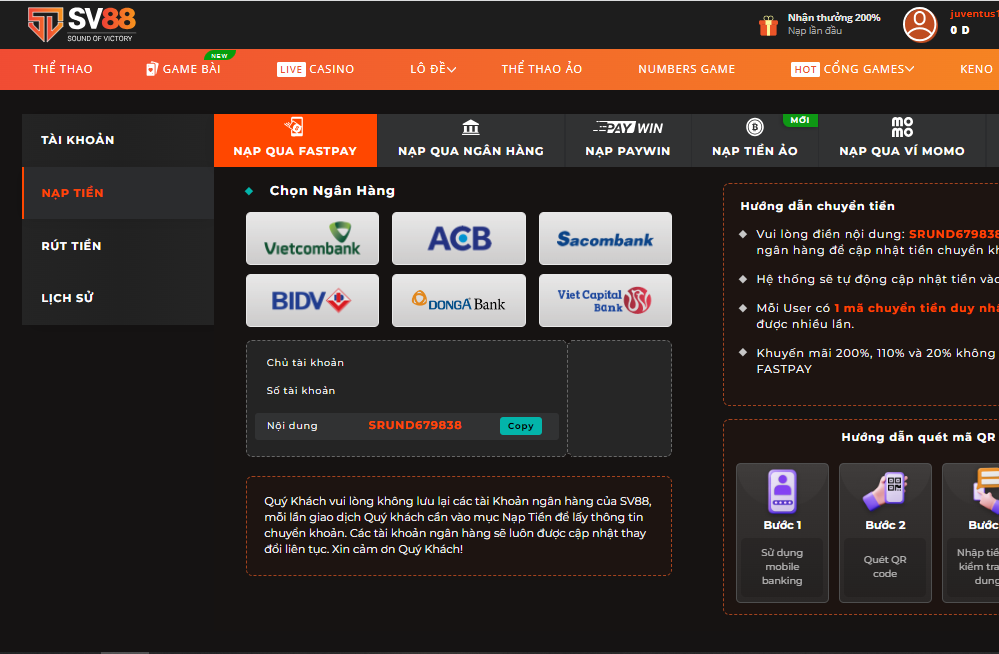Click the Chọn Ngân Hàng heading

point(332,191)
